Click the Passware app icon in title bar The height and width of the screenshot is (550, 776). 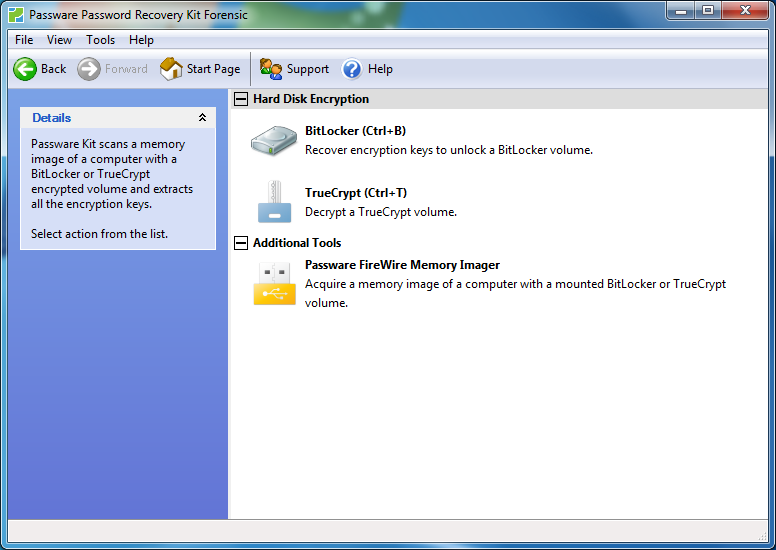pos(16,15)
